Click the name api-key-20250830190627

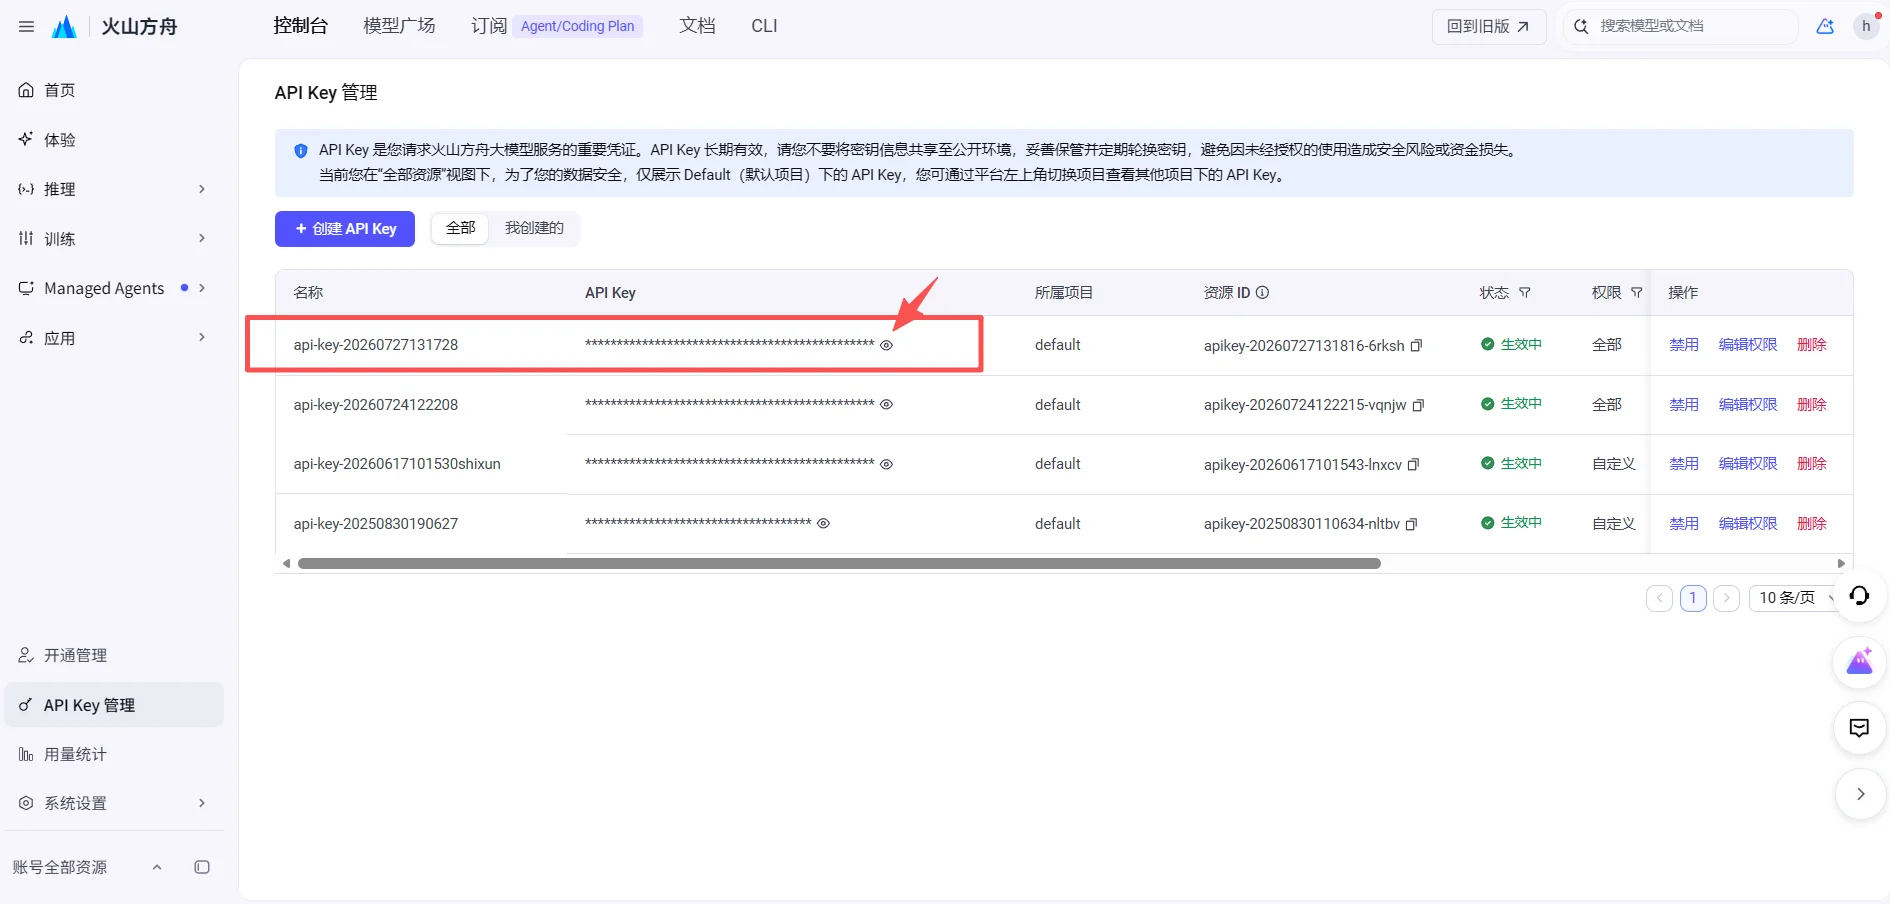(x=376, y=524)
